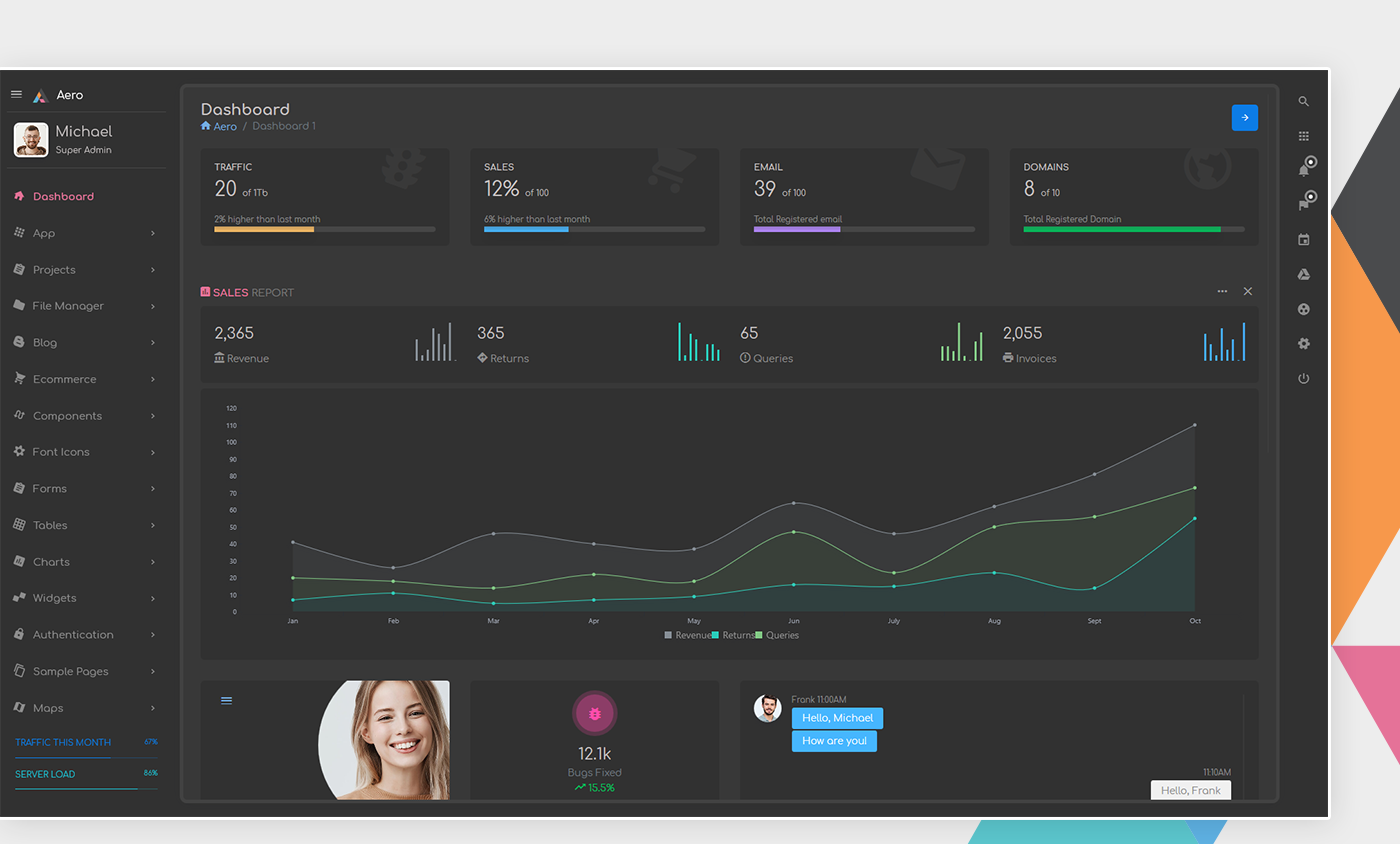
Task: Click the woman's profile photo
Action: tap(384, 740)
